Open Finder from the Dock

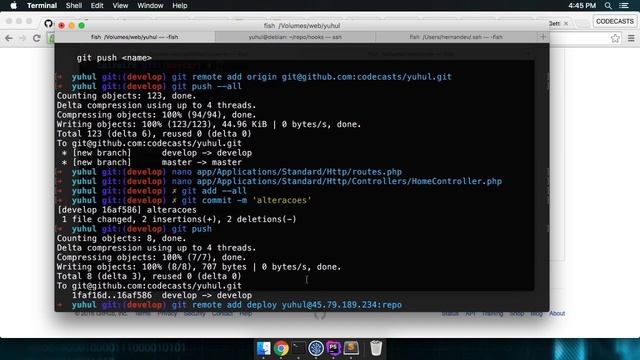[263, 348]
